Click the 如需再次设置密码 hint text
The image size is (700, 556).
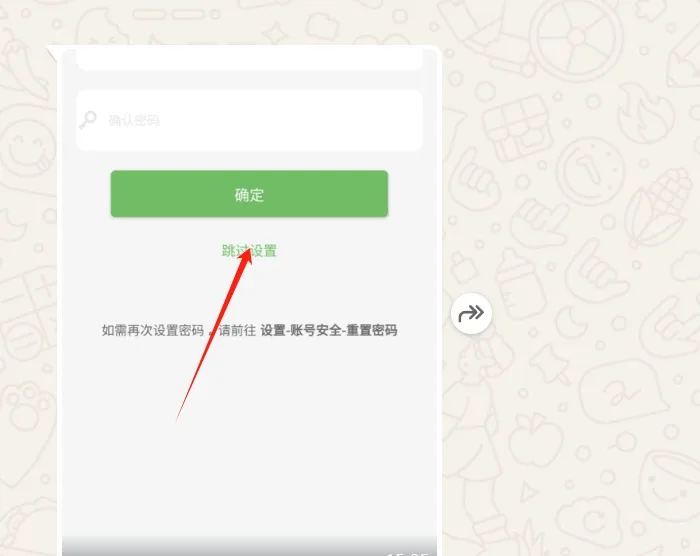coord(153,330)
